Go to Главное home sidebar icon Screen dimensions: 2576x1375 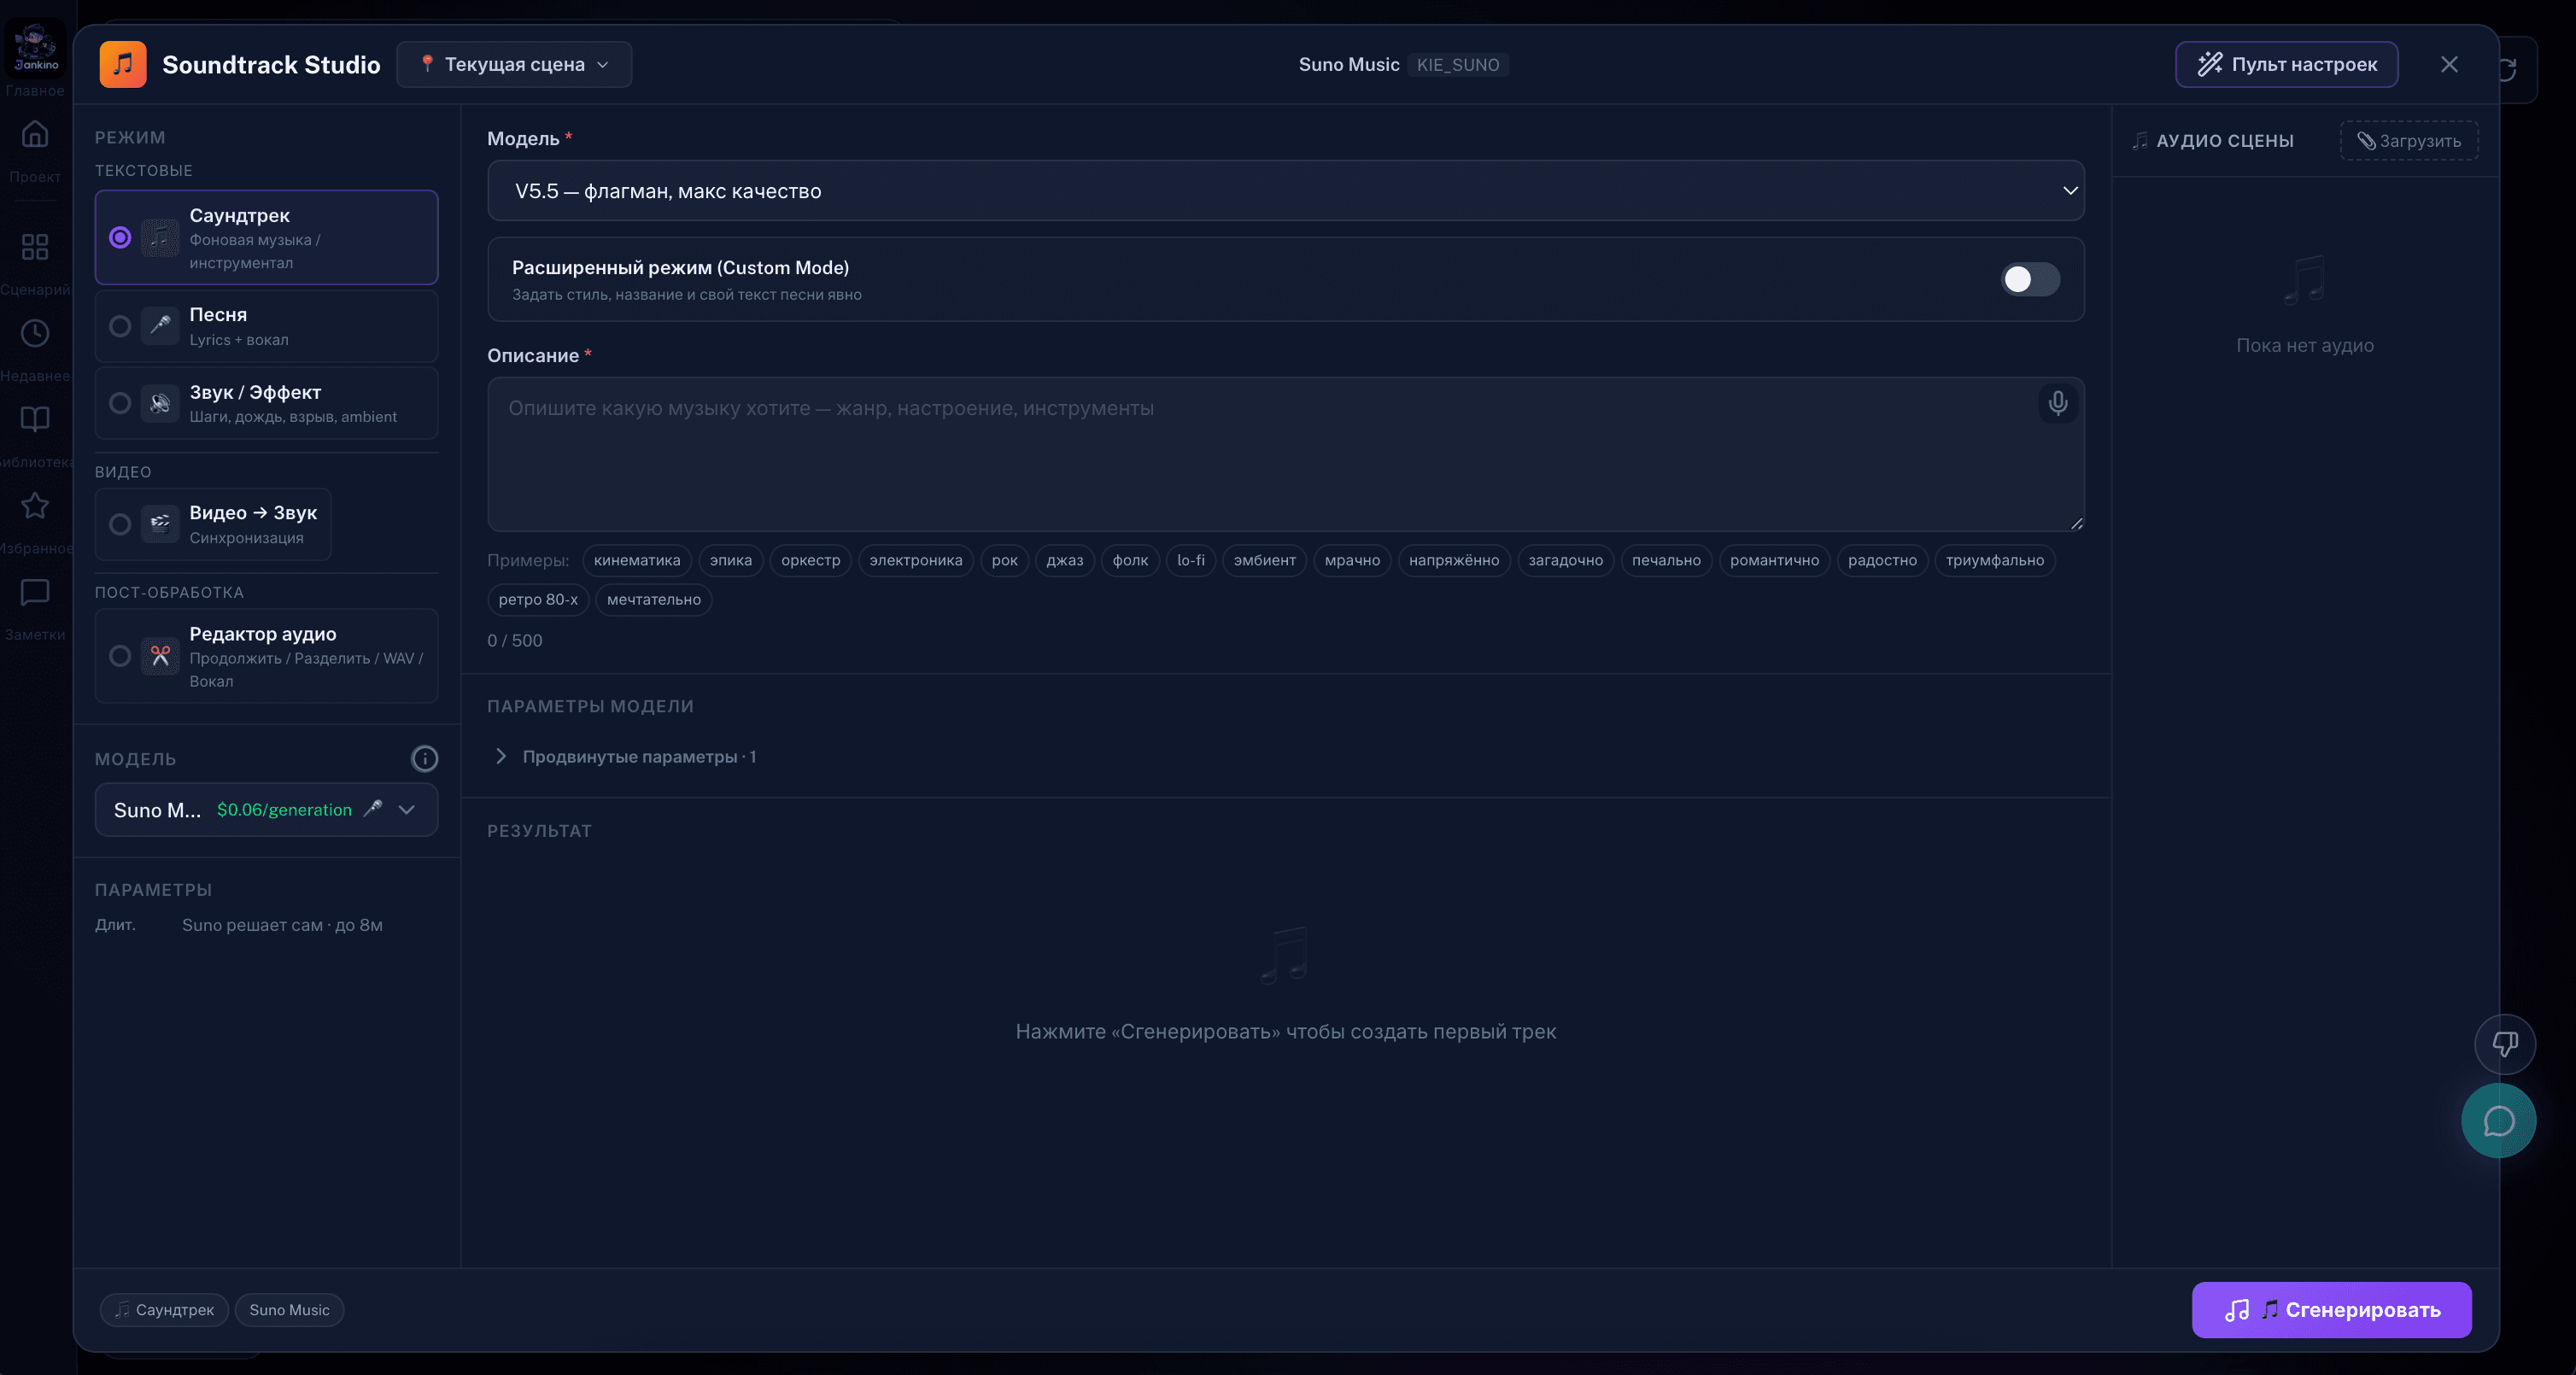[x=35, y=133]
